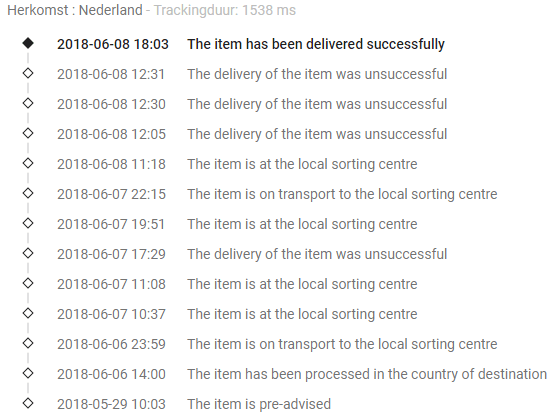Select 'The item is pre-advised' status text
557x416 pixels.
[259, 404]
